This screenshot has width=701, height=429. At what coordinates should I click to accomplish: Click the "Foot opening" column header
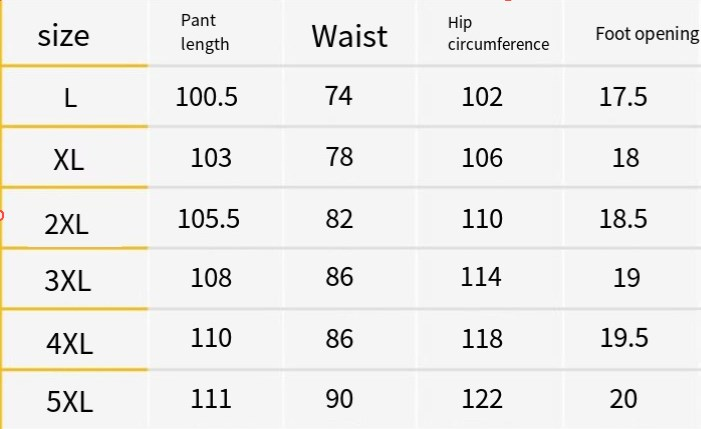click(646, 34)
